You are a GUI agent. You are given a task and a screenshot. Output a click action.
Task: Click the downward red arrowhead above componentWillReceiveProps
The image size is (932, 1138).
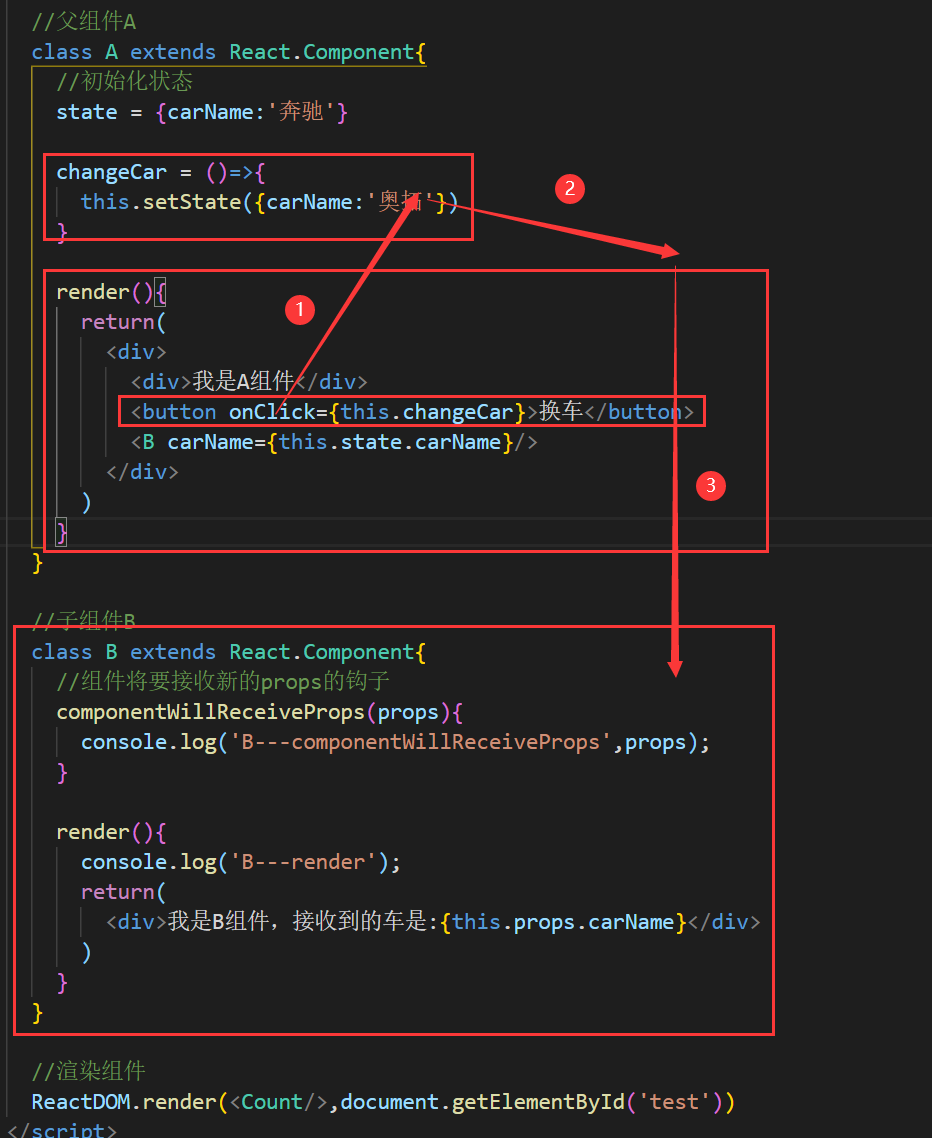coord(676,664)
